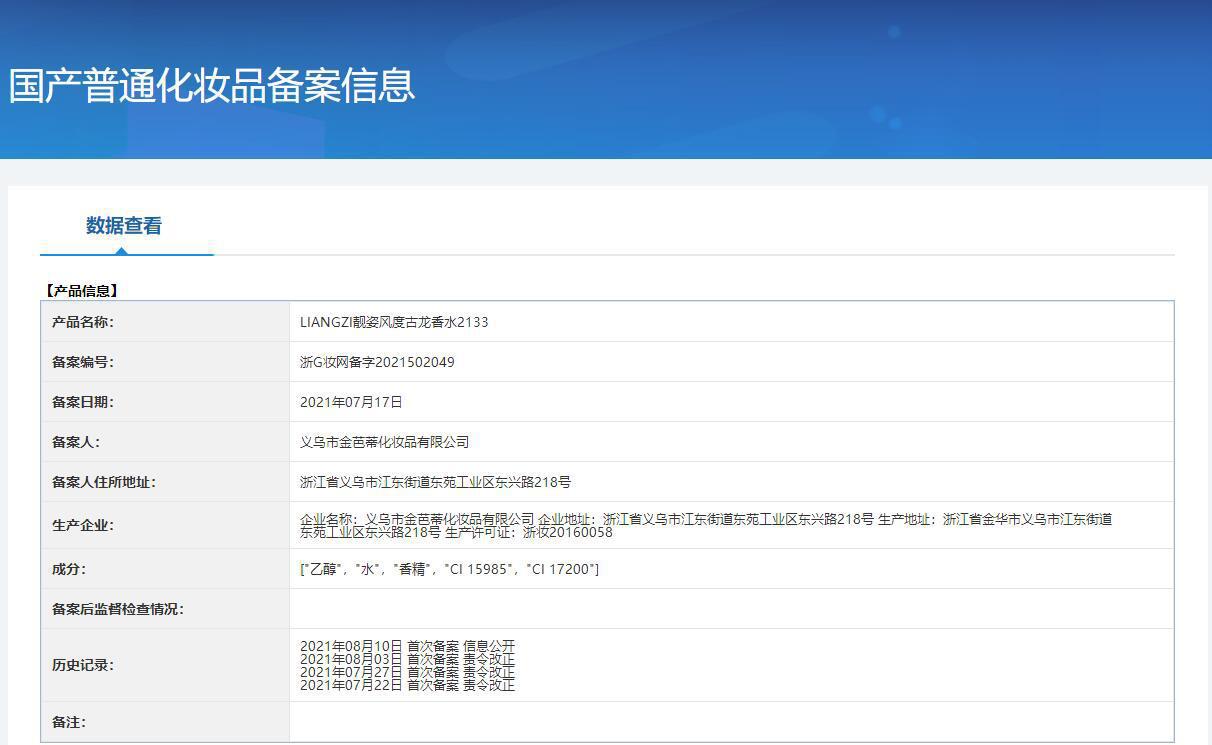This screenshot has width=1212, height=745.
Task: Select the 【产品信息】 section heading
Action: [81, 291]
